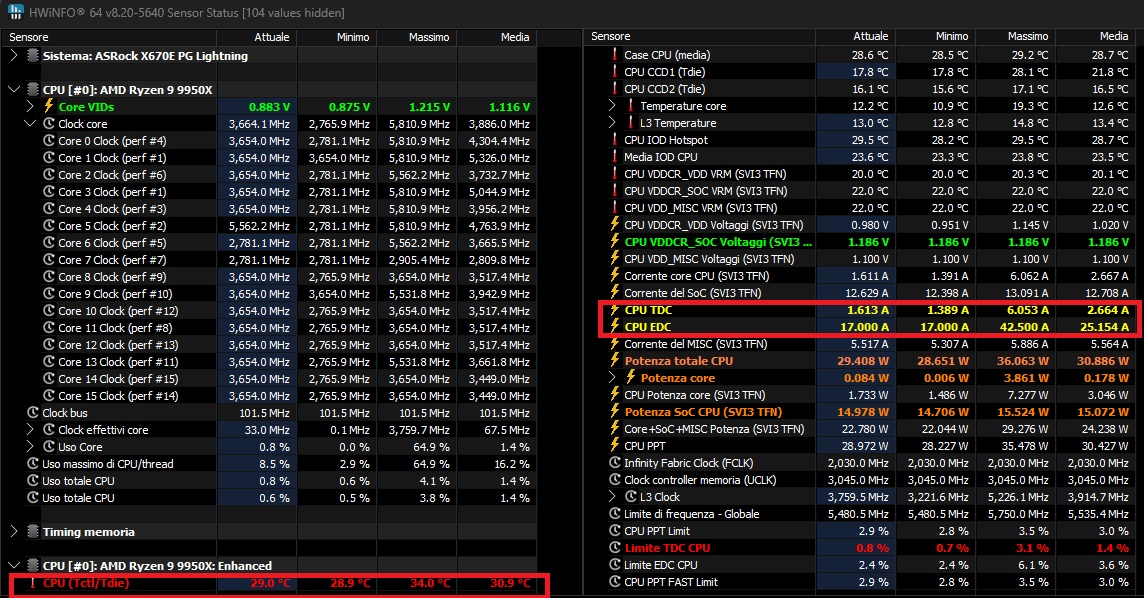Collapse the Clock core subtree
The height and width of the screenshot is (598, 1144).
30,123
